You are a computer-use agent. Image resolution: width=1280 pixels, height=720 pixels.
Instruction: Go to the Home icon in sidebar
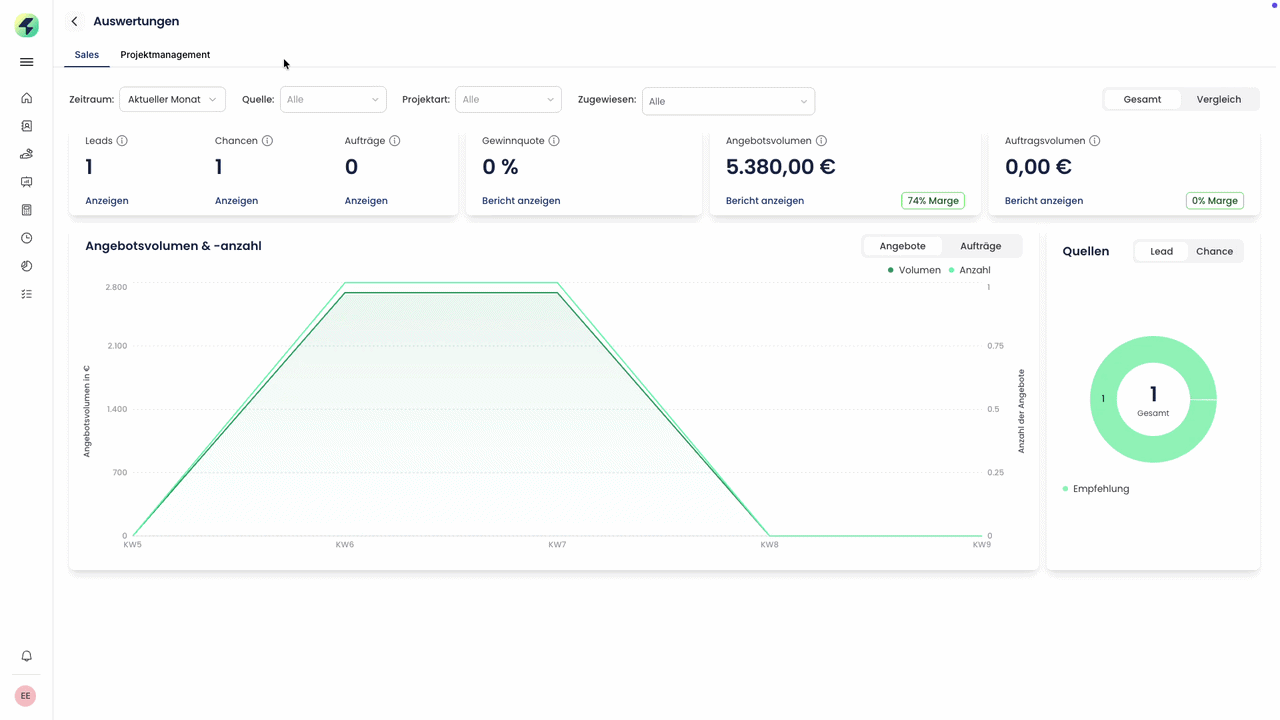27,98
